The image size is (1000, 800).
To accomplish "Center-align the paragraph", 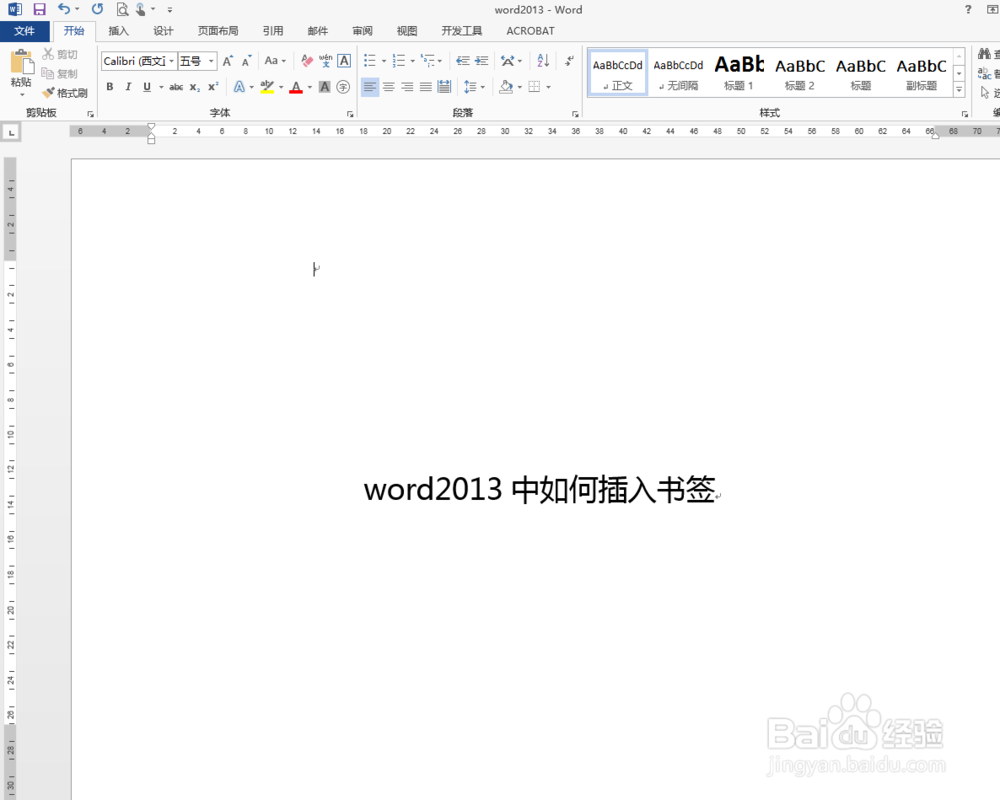I will coord(388,87).
